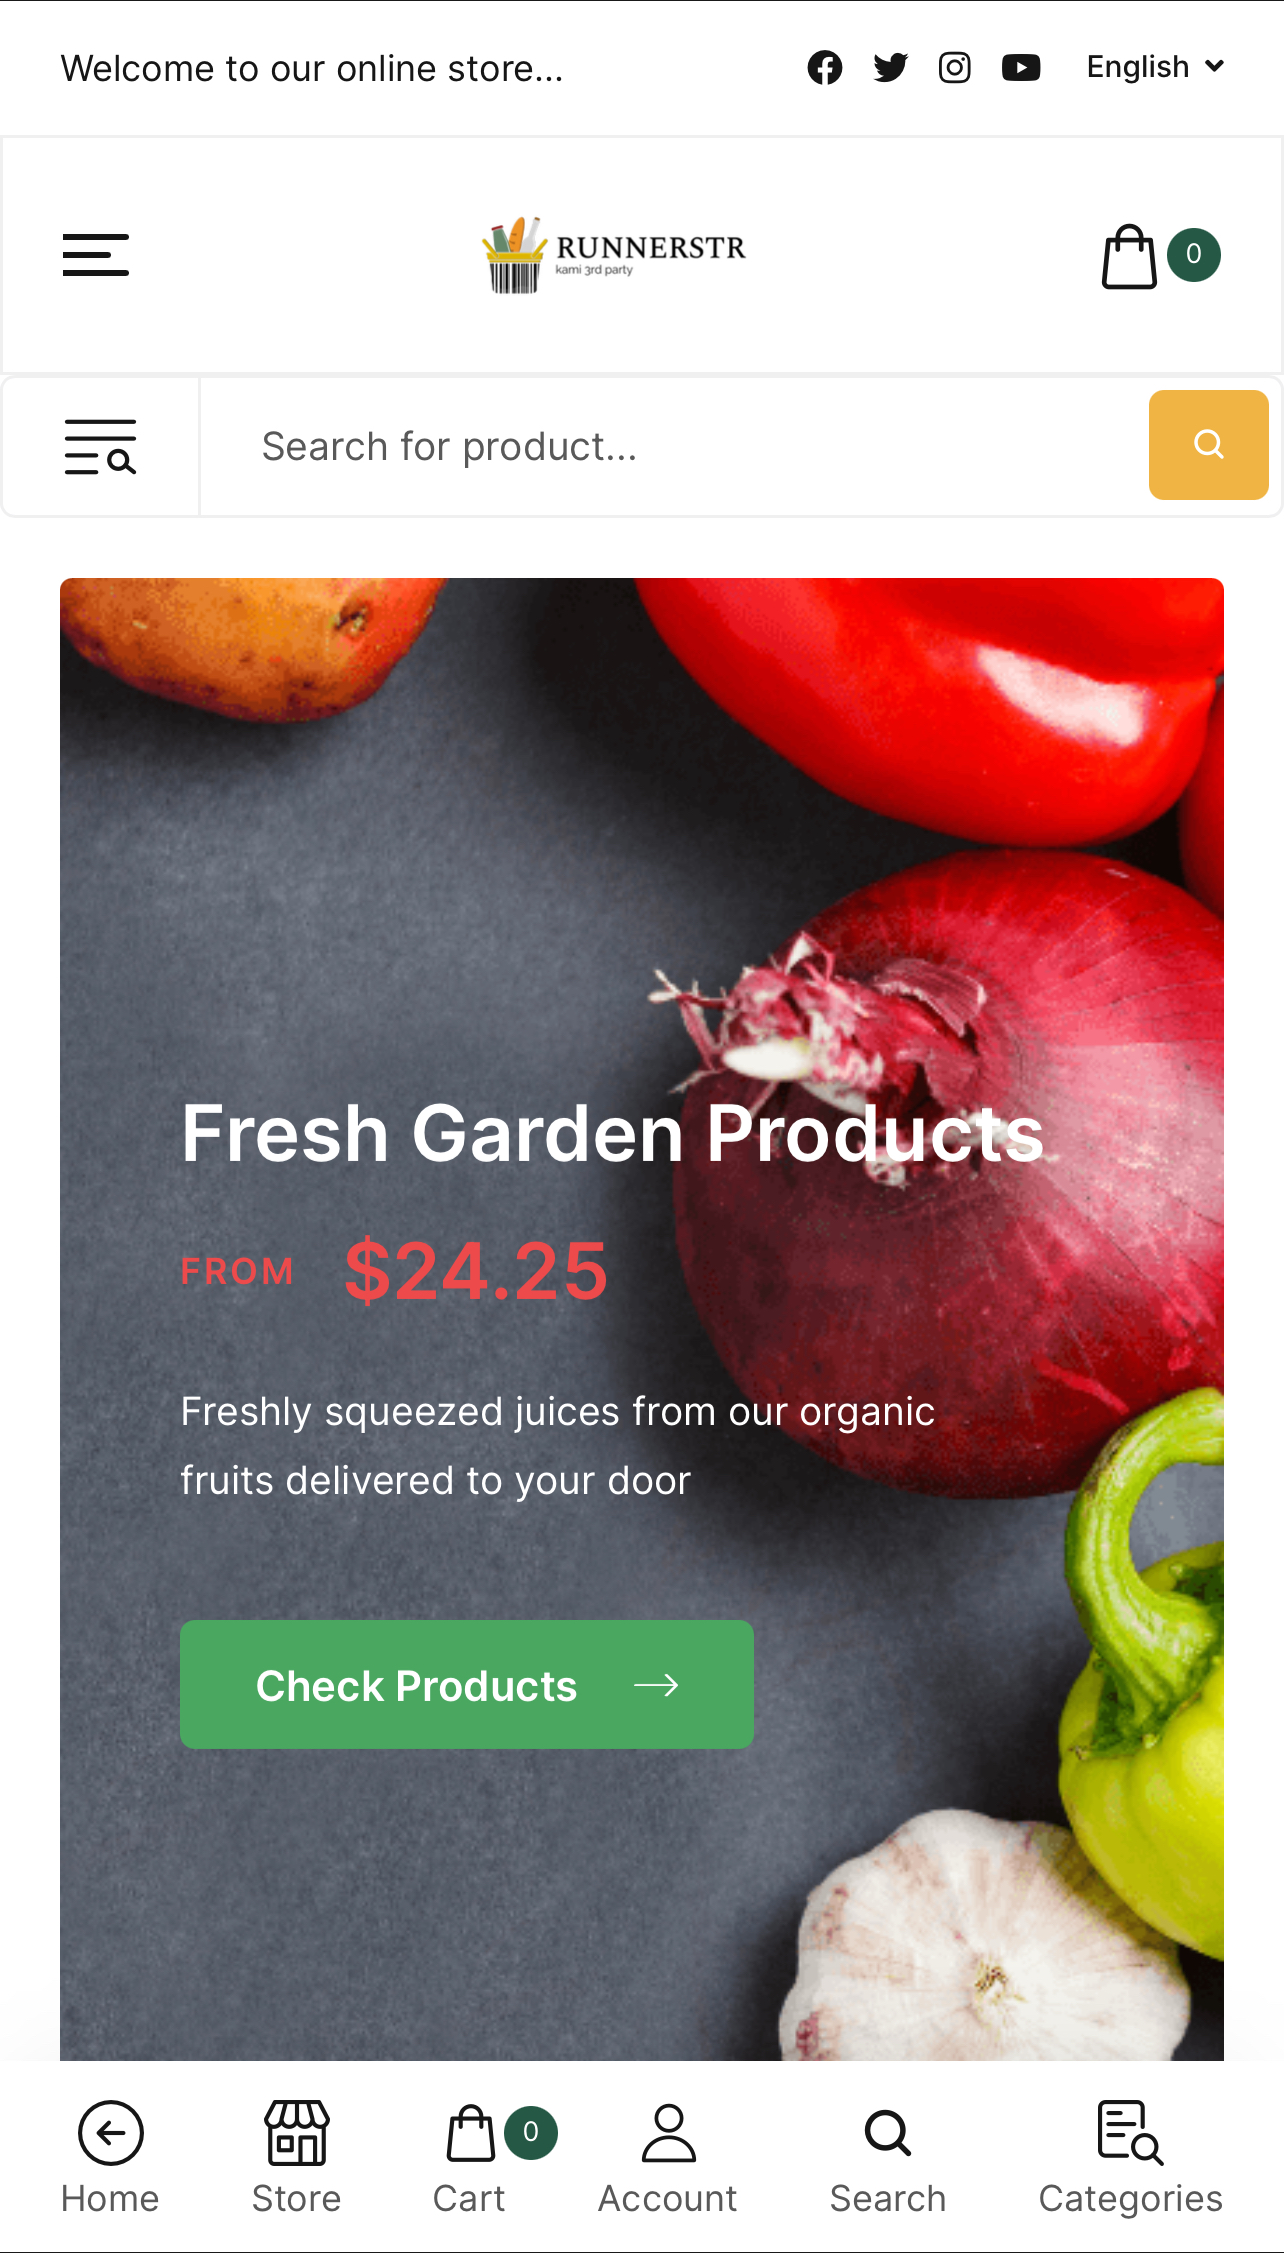Screen dimensions: 1284x2253
Task: Click the Check Products button
Action: coord(467,1685)
